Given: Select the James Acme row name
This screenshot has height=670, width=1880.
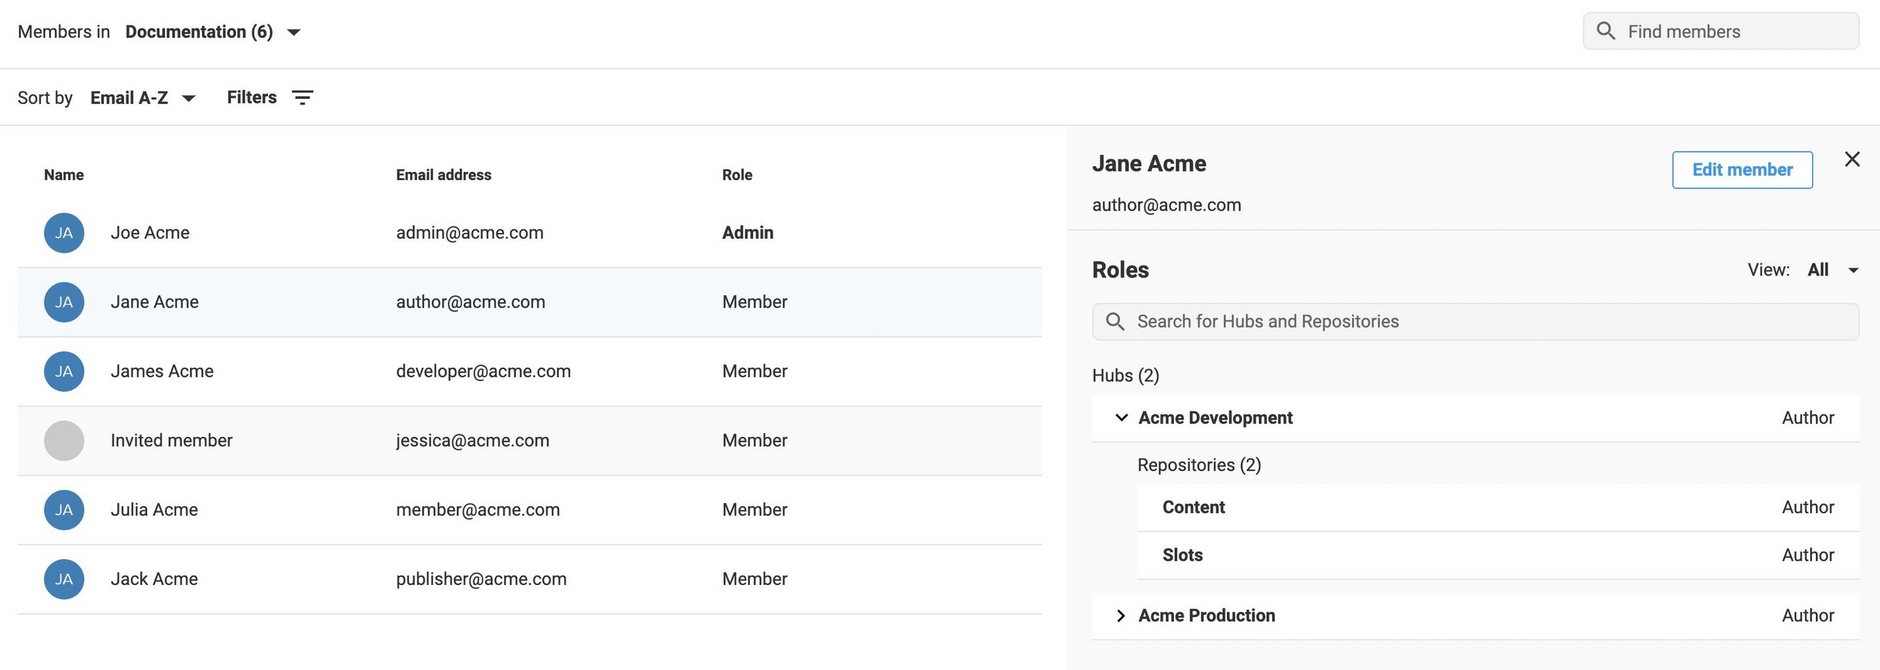Looking at the screenshot, I should 162,371.
